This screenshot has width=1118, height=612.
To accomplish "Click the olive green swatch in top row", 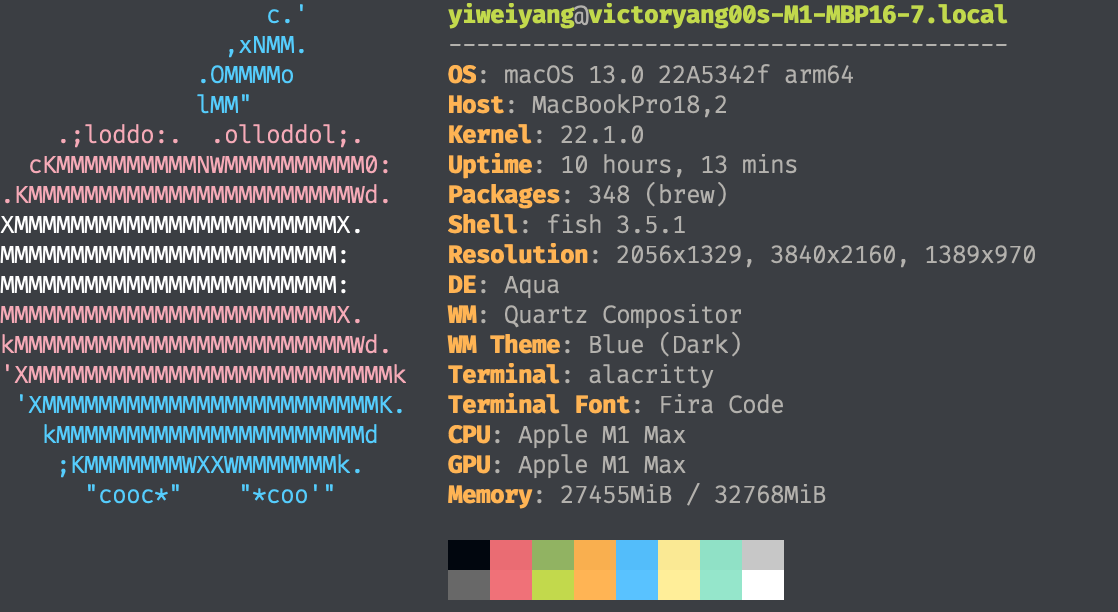I will pyautogui.click(x=553, y=555).
